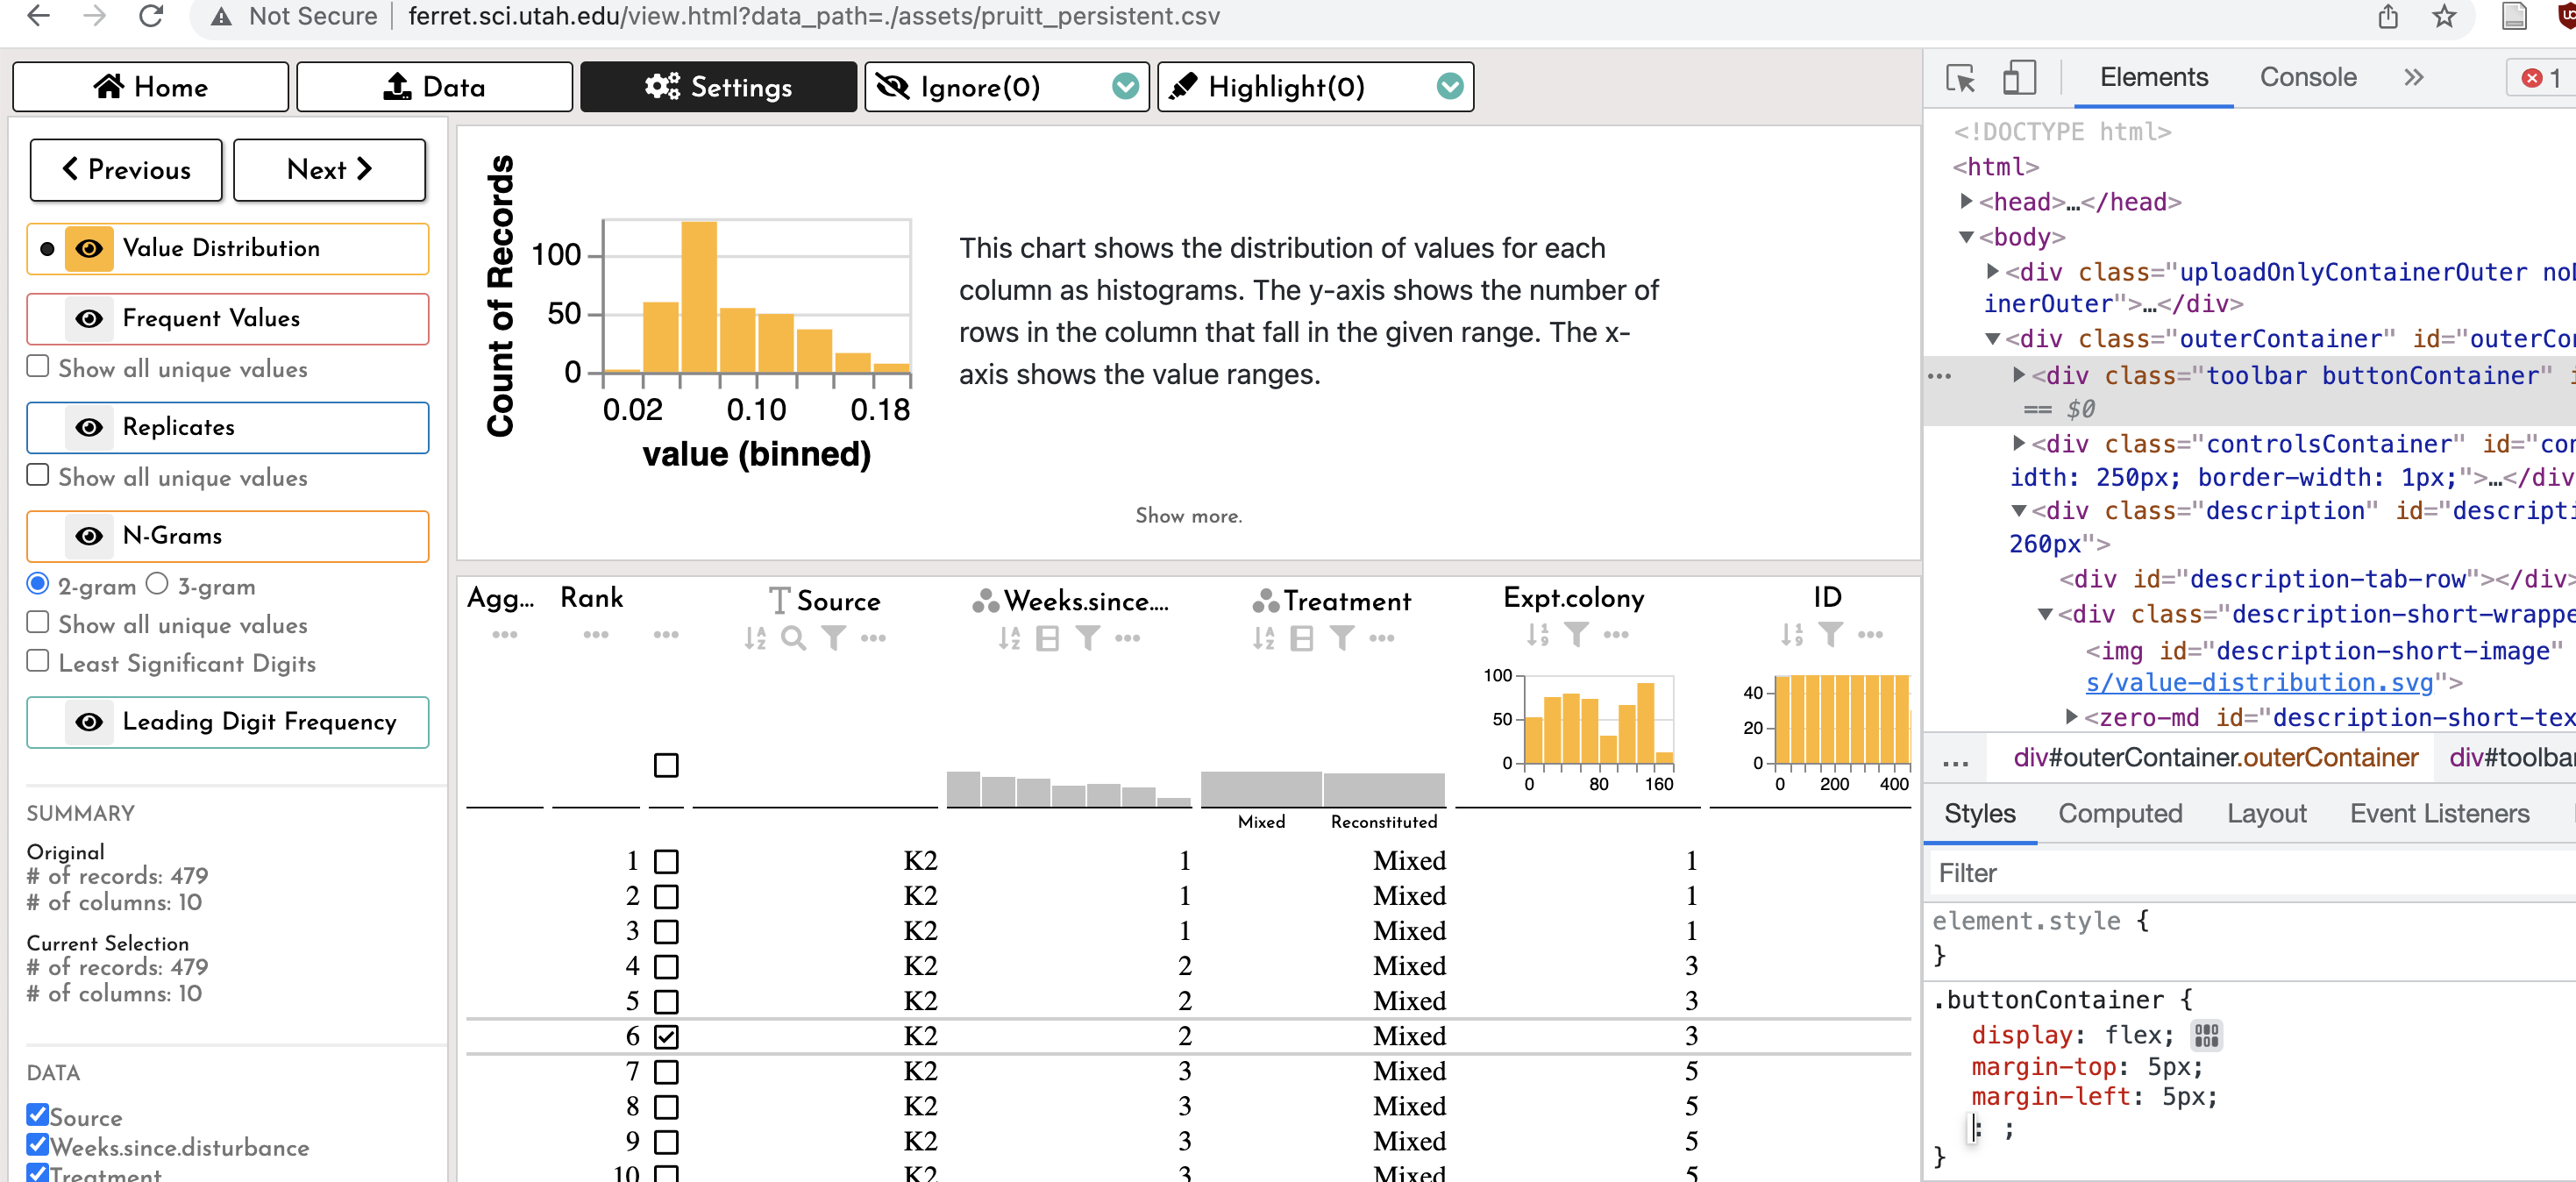Toggle Frequent Values eye visibility
This screenshot has height=1182, width=2576.
(89, 319)
